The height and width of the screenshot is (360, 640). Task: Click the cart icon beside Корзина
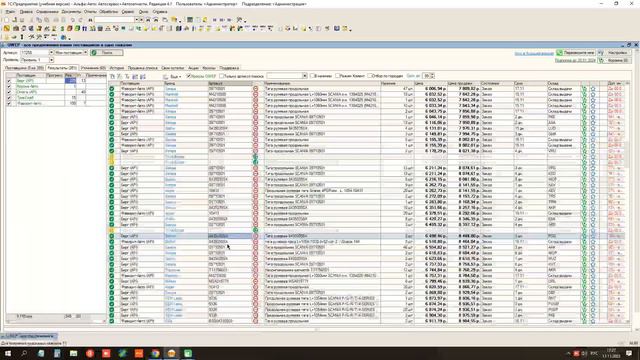click(601, 60)
